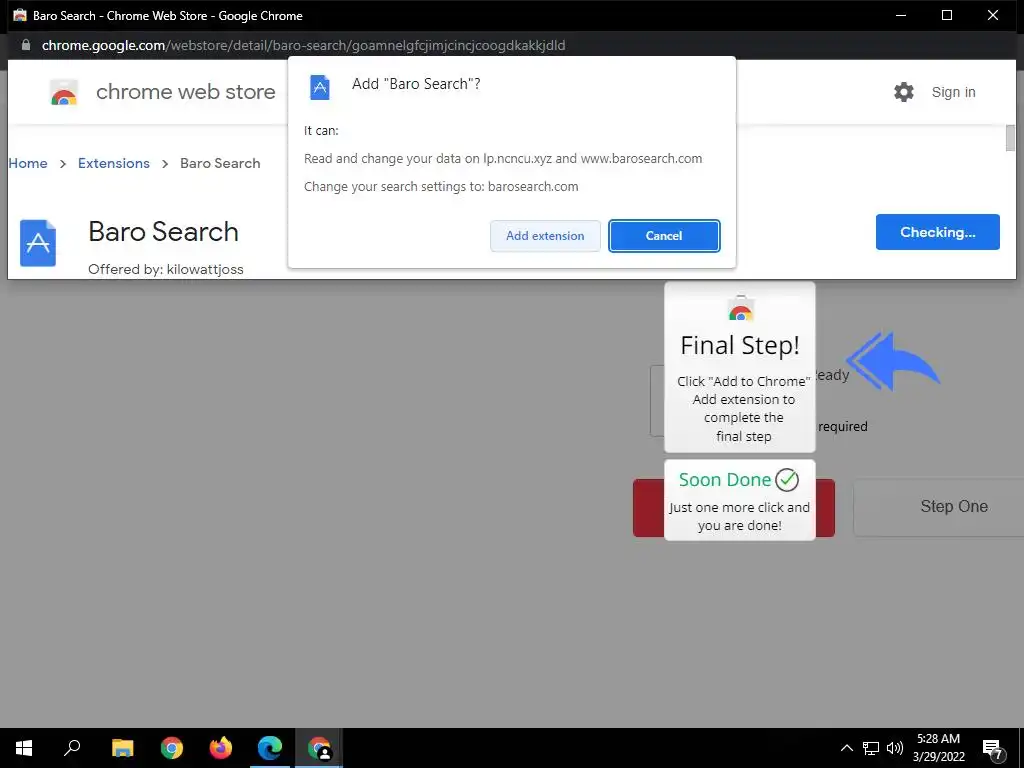Open Google Chrome from taskbar
The width and height of the screenshot is (1024, 768).
(x=172, y=748)
